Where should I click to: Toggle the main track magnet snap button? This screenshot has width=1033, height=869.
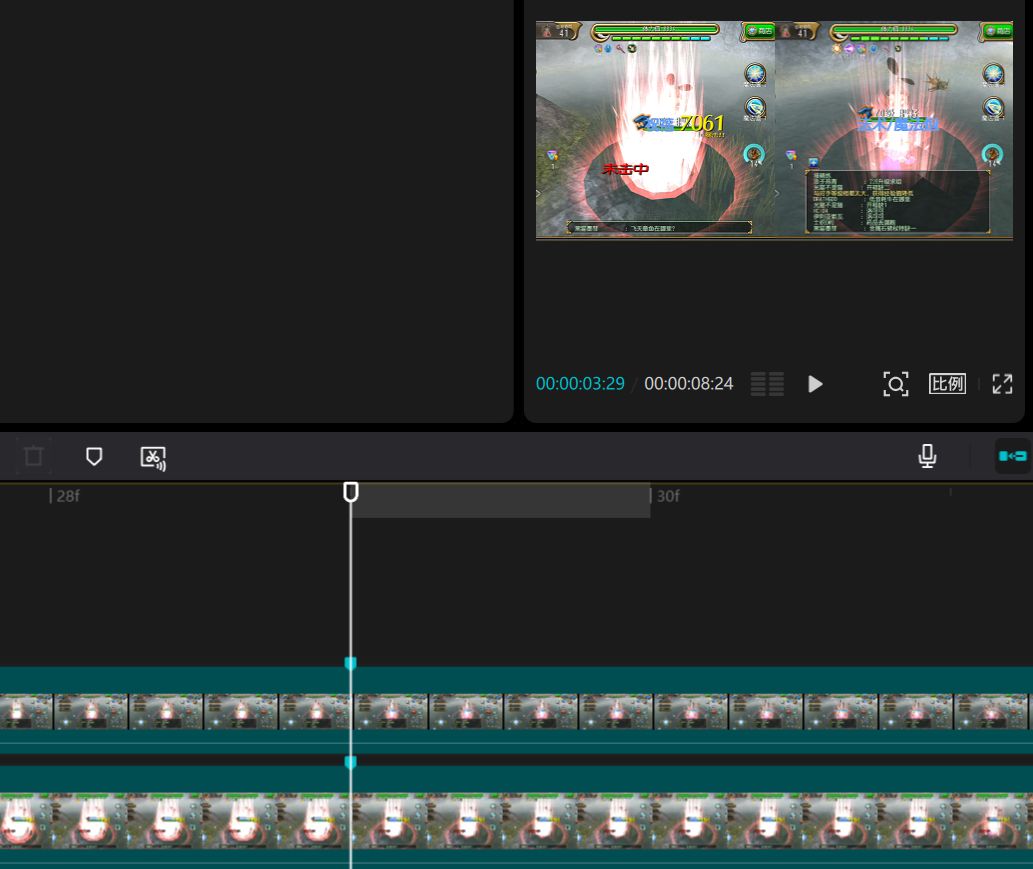coord(1013,456)
